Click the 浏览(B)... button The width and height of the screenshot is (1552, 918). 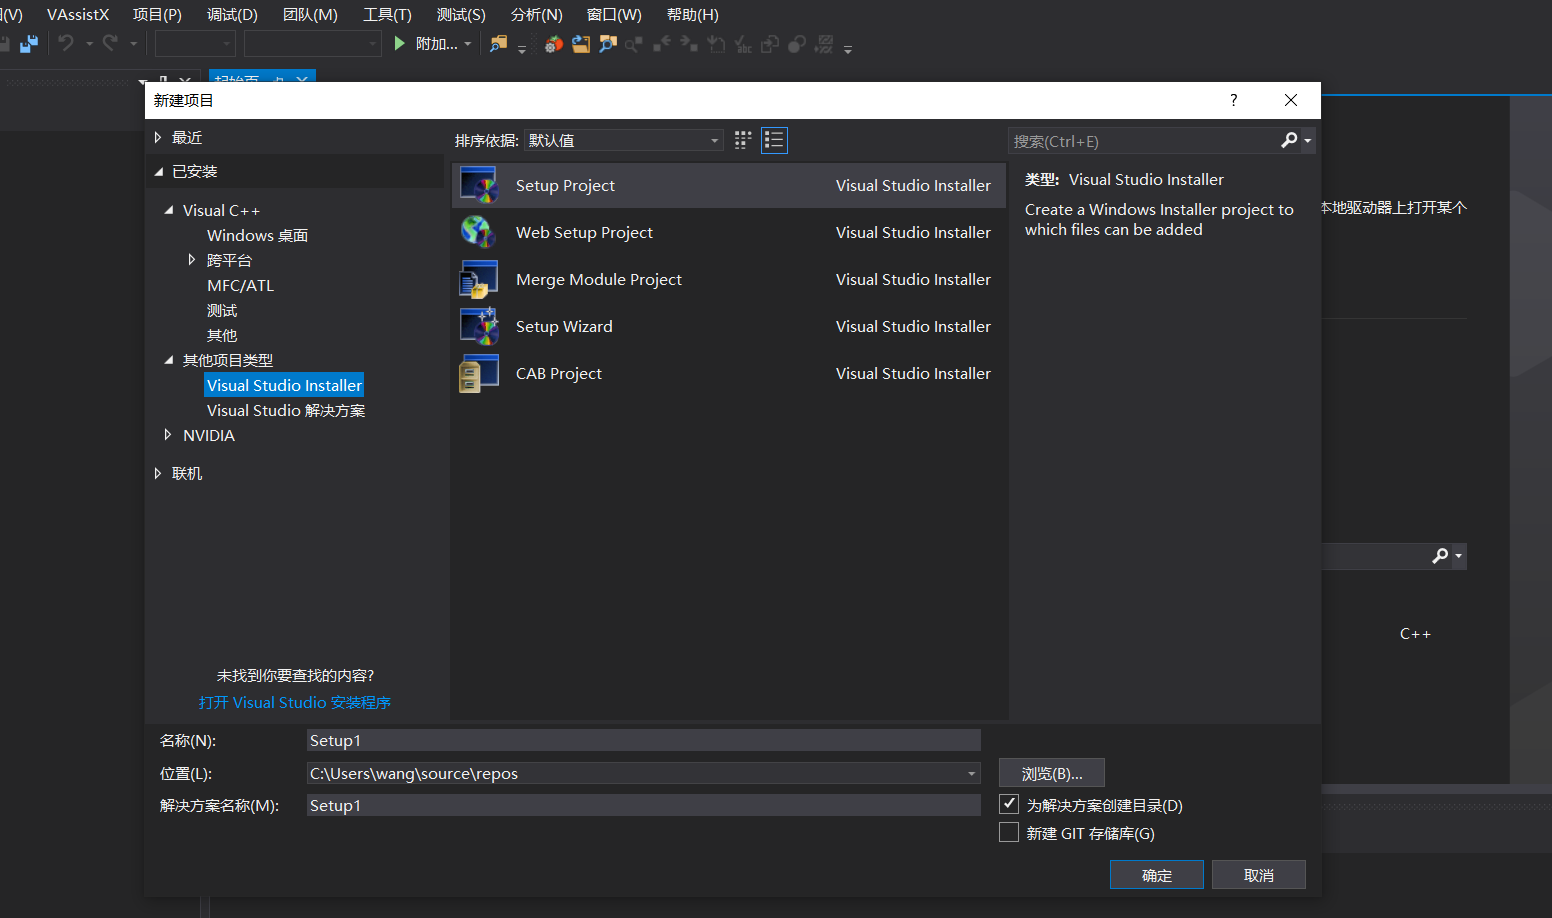click(x=1051, y=774)
